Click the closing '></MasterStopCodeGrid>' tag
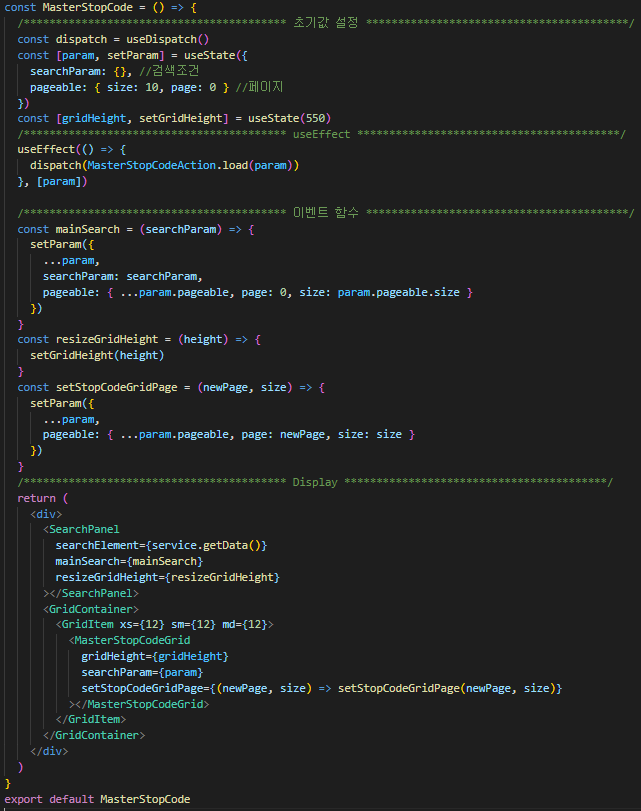 tap(139, 704)
